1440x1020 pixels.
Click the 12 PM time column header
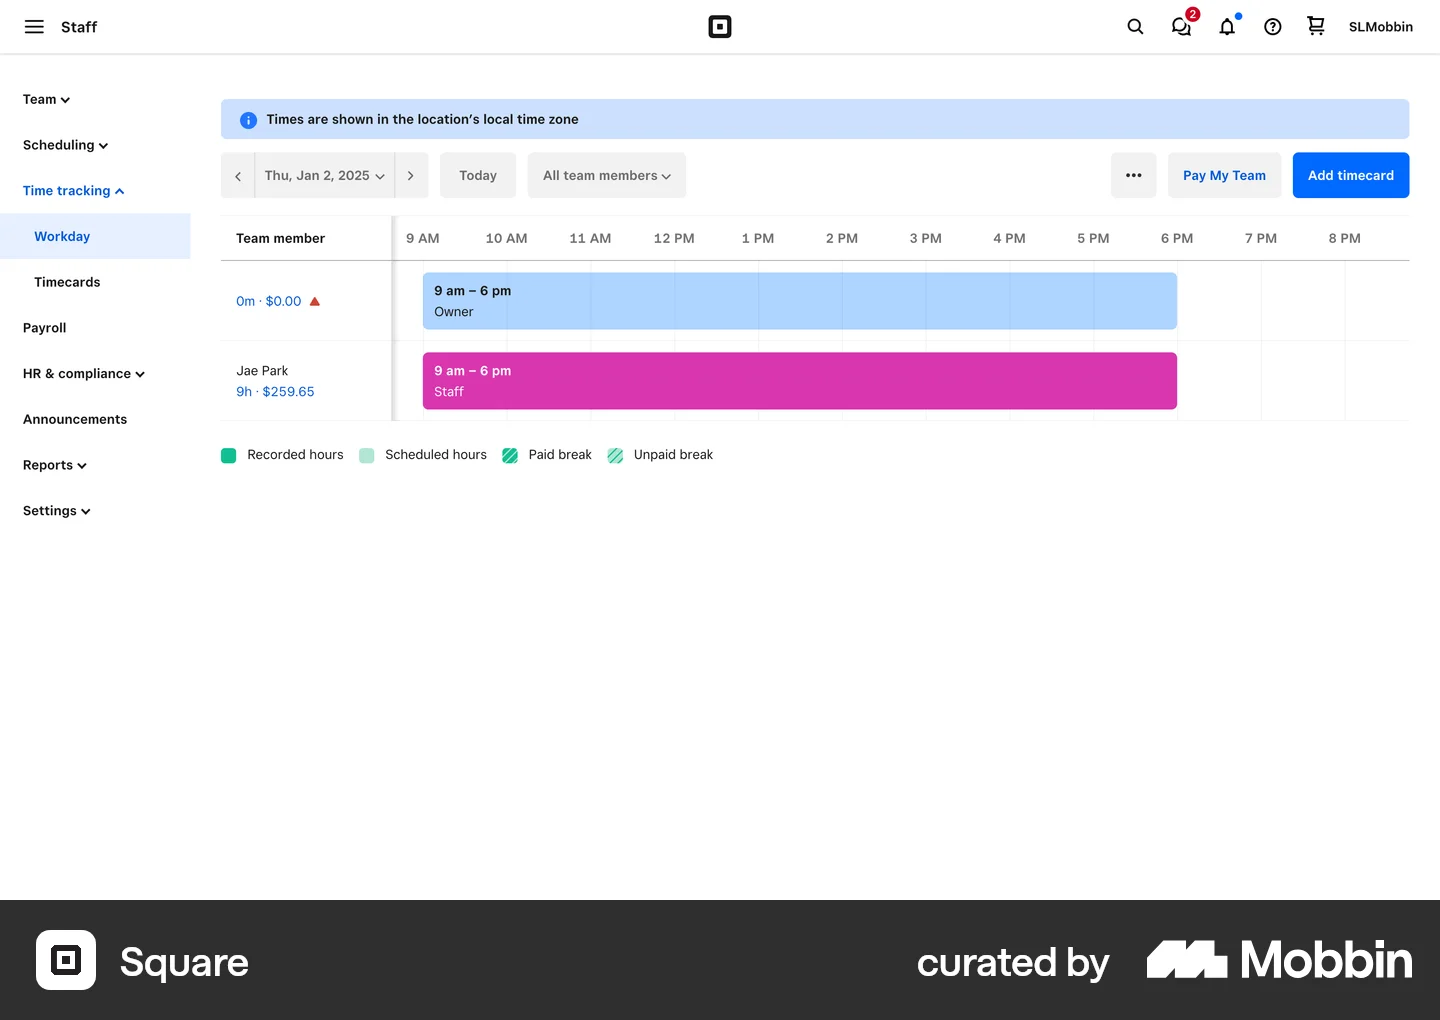674,239
